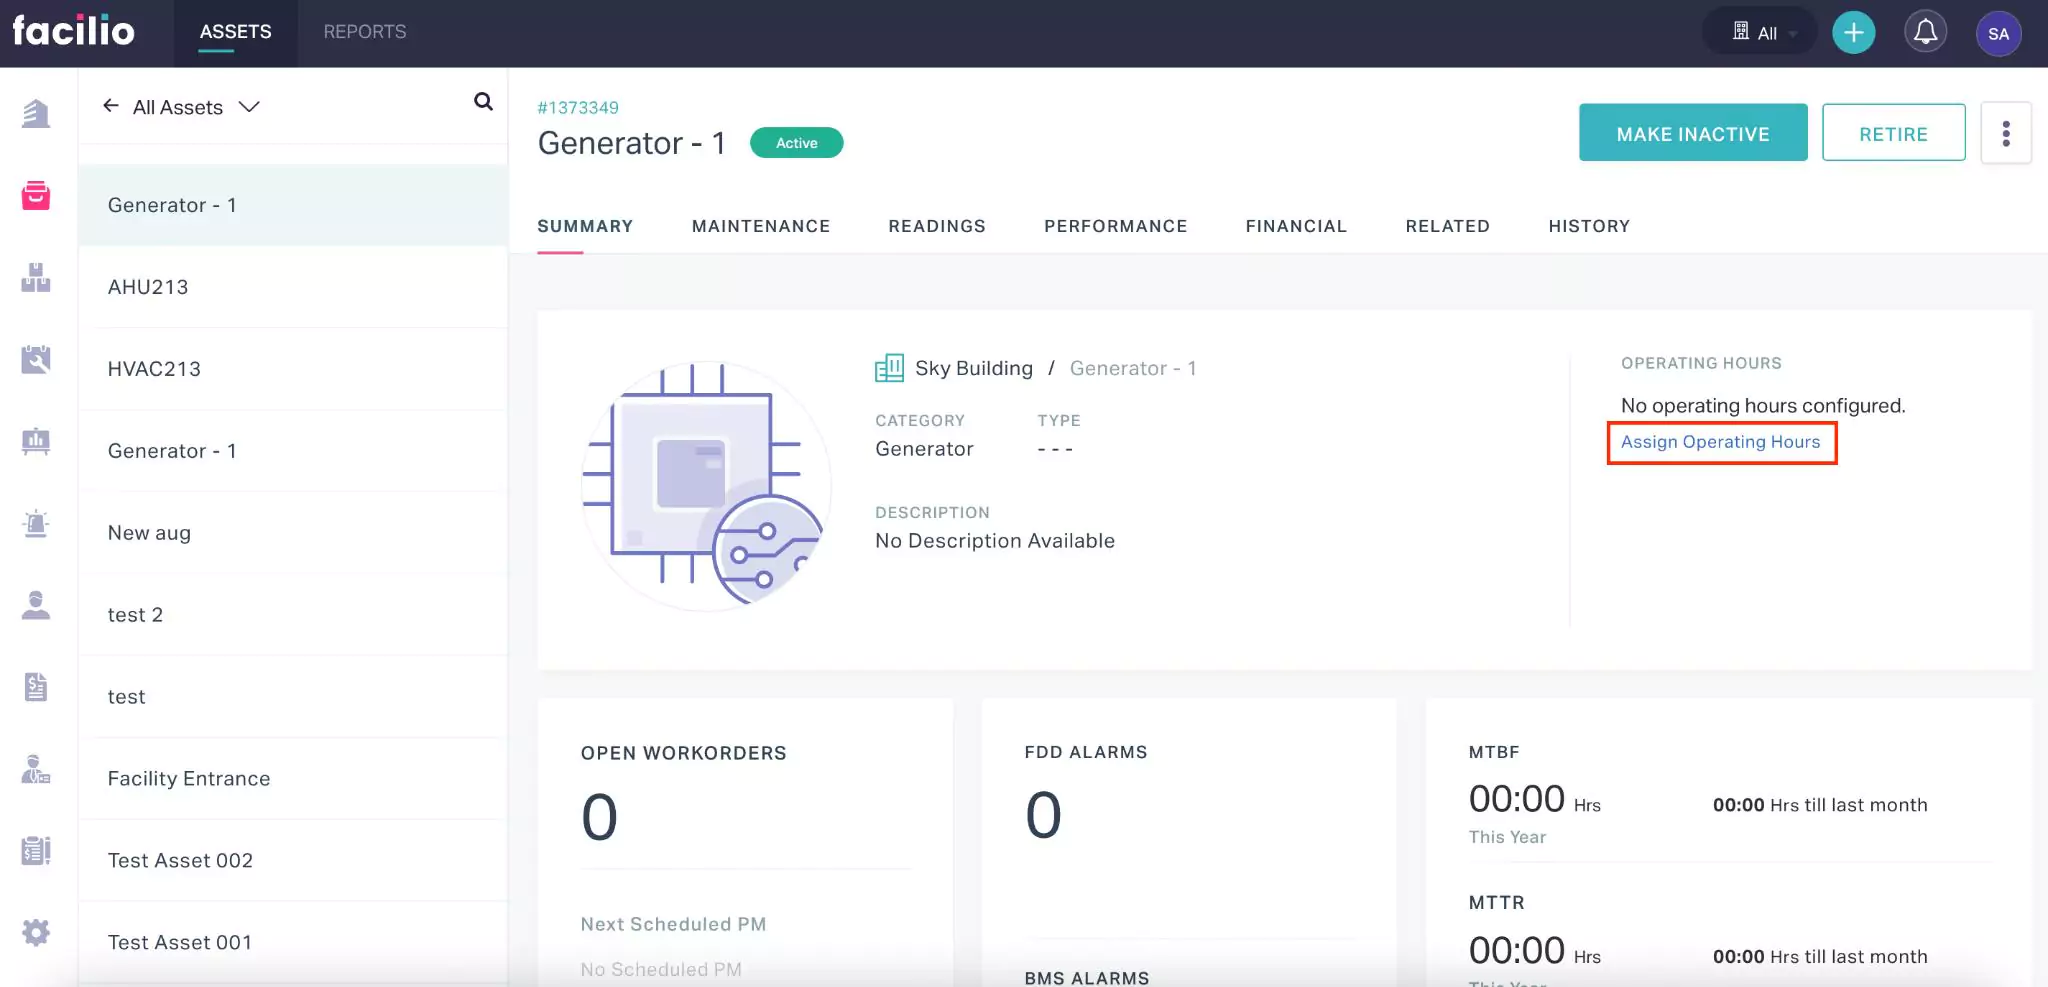The image size is (2048, 987).
Task: Open the three-dot more options menu
Action: pyautogui.click(x=2005, y=133)
